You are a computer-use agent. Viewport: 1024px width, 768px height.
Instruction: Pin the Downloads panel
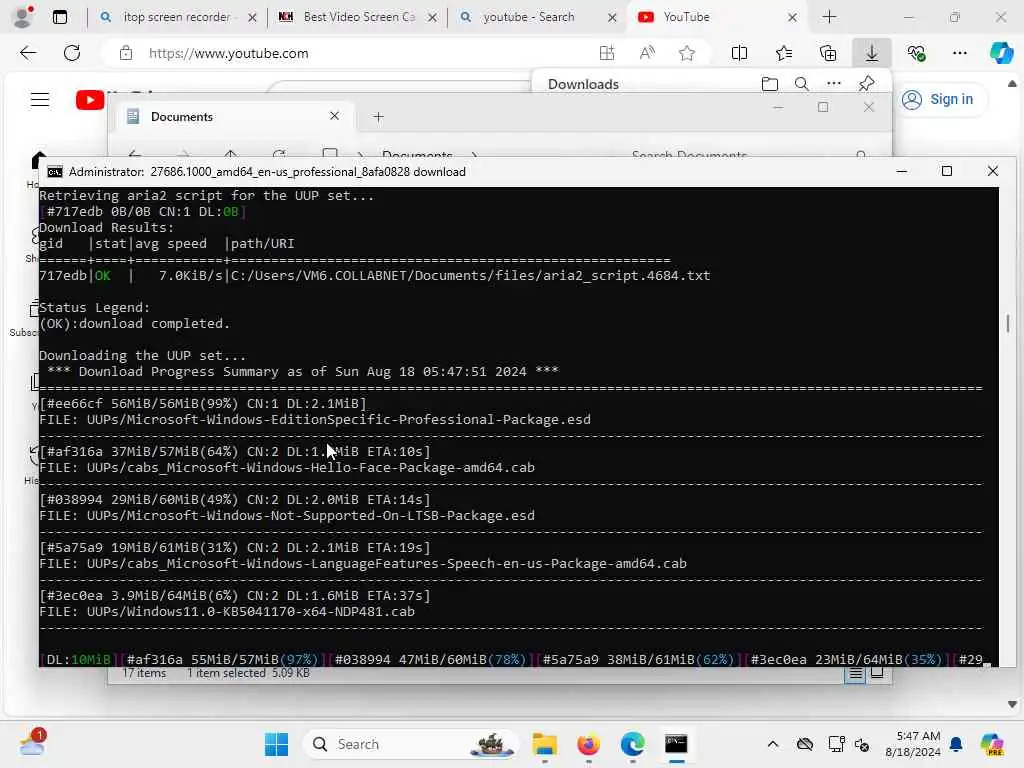click(867, 84)
